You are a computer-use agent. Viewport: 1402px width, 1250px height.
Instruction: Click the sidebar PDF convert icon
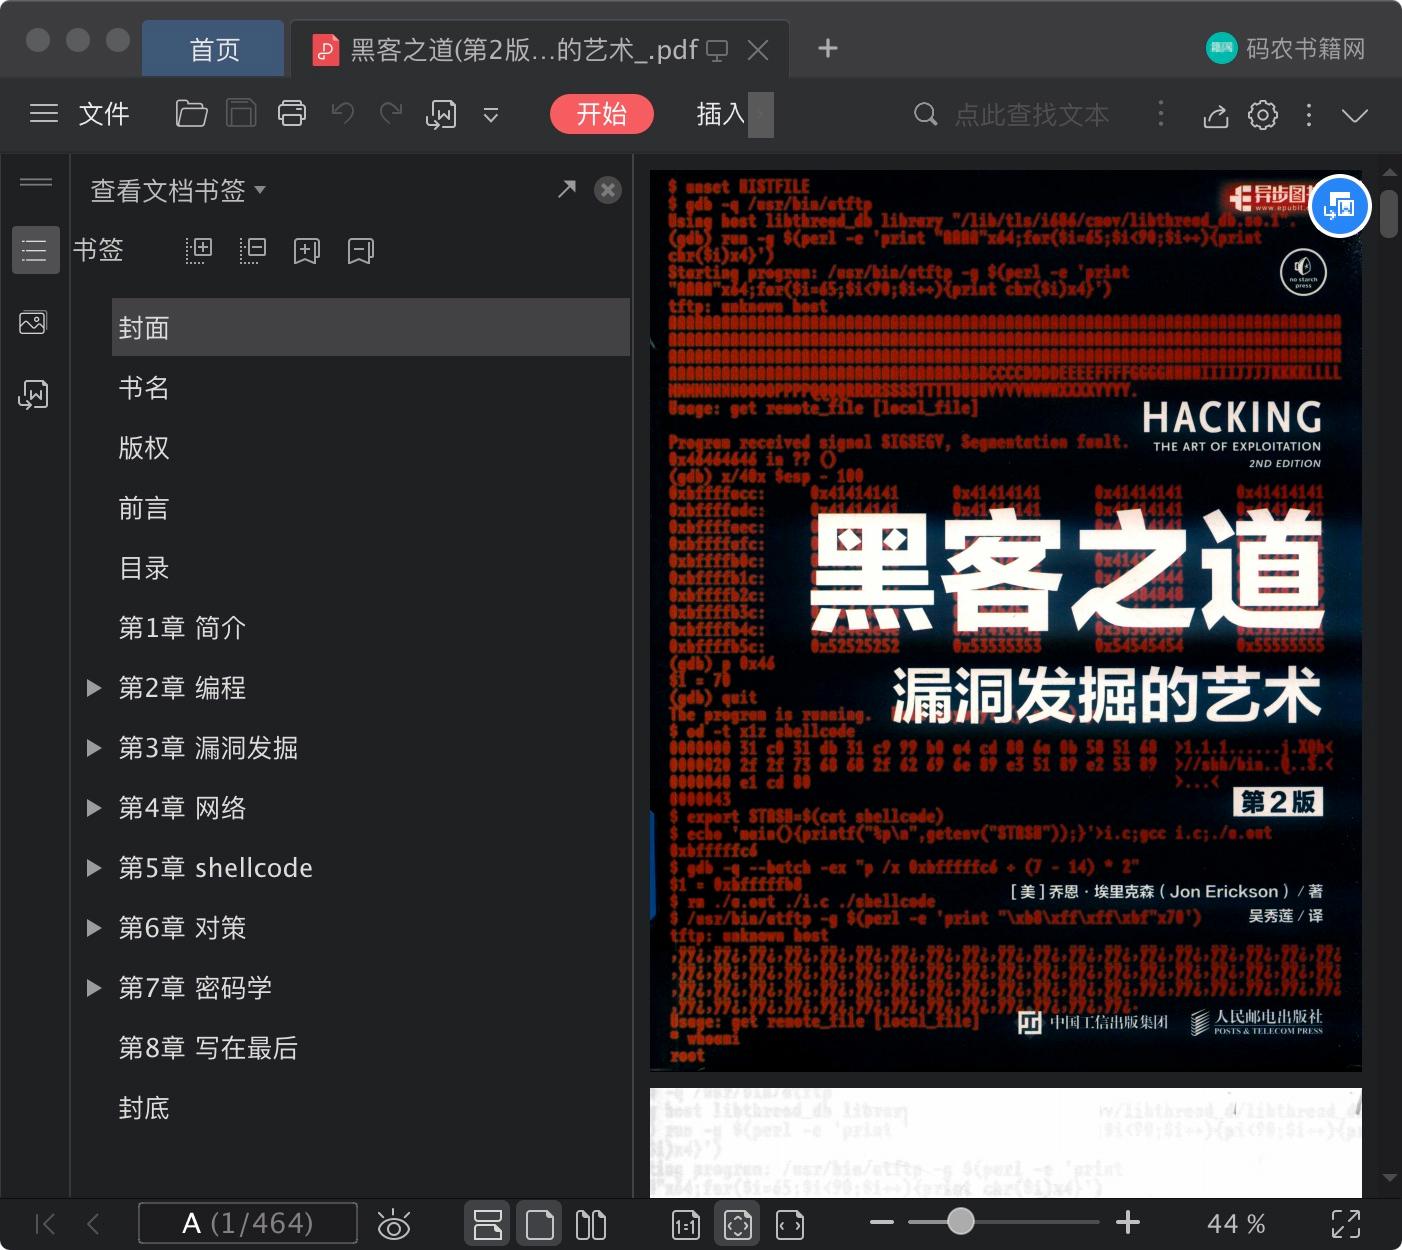pos(33,394)
